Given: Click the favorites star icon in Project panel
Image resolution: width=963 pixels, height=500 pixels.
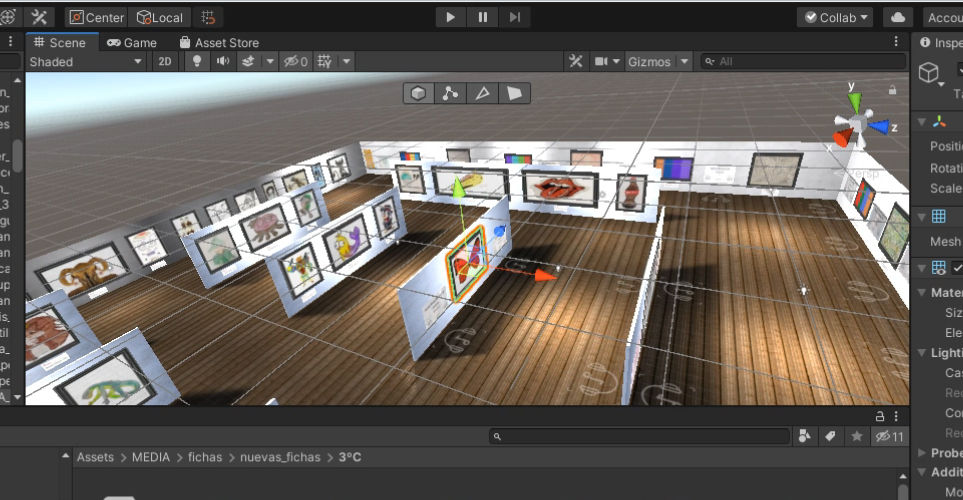Looking at the screenshot, I should pyautogui.click(x=856, y=436).
